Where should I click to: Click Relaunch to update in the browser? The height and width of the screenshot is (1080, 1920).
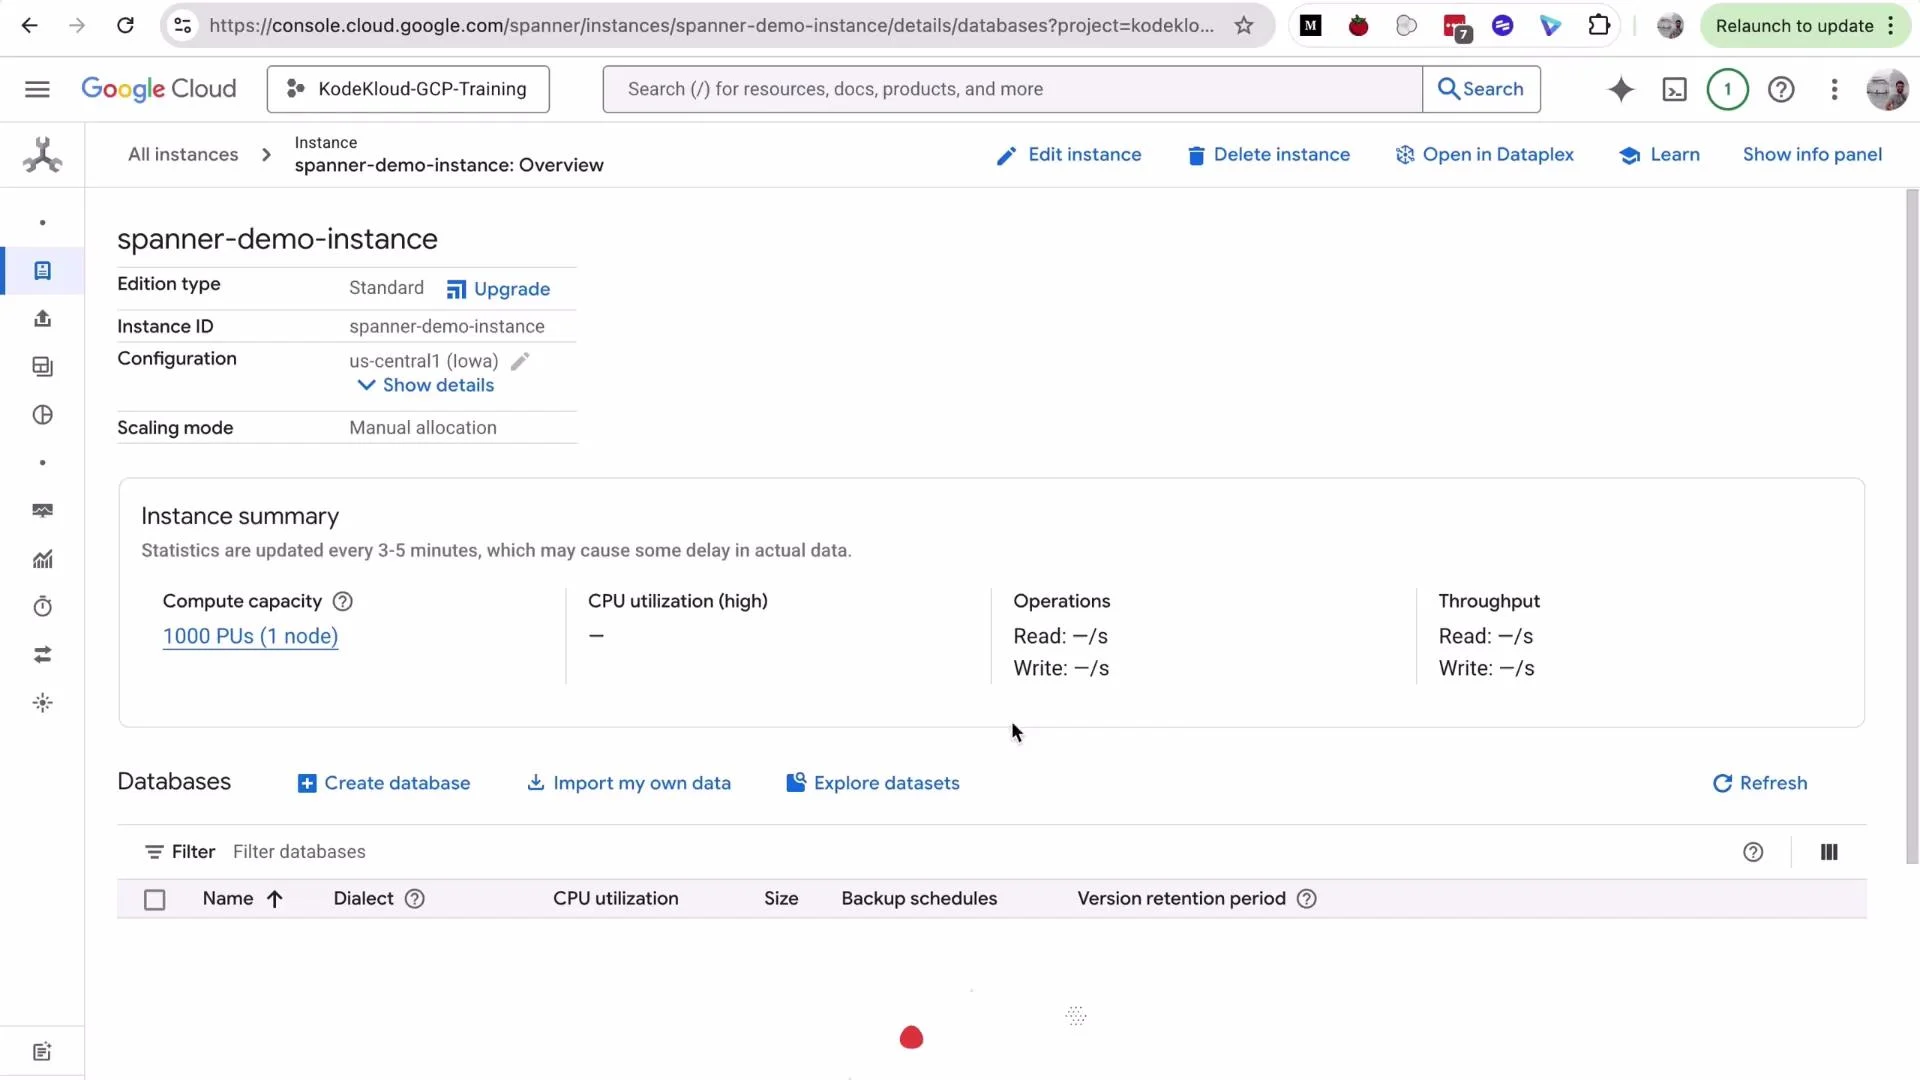point(1805,26)
